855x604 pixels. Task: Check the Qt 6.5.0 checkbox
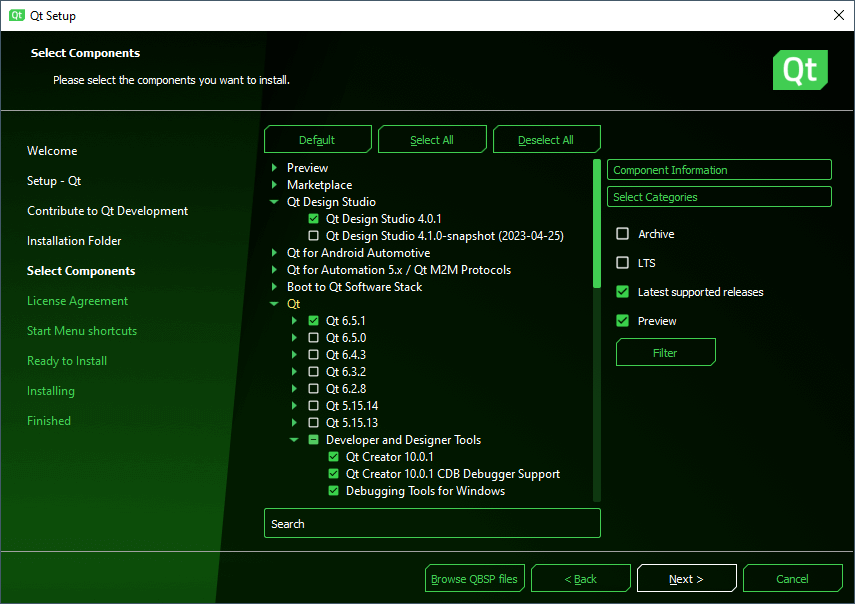click(314, 338)
